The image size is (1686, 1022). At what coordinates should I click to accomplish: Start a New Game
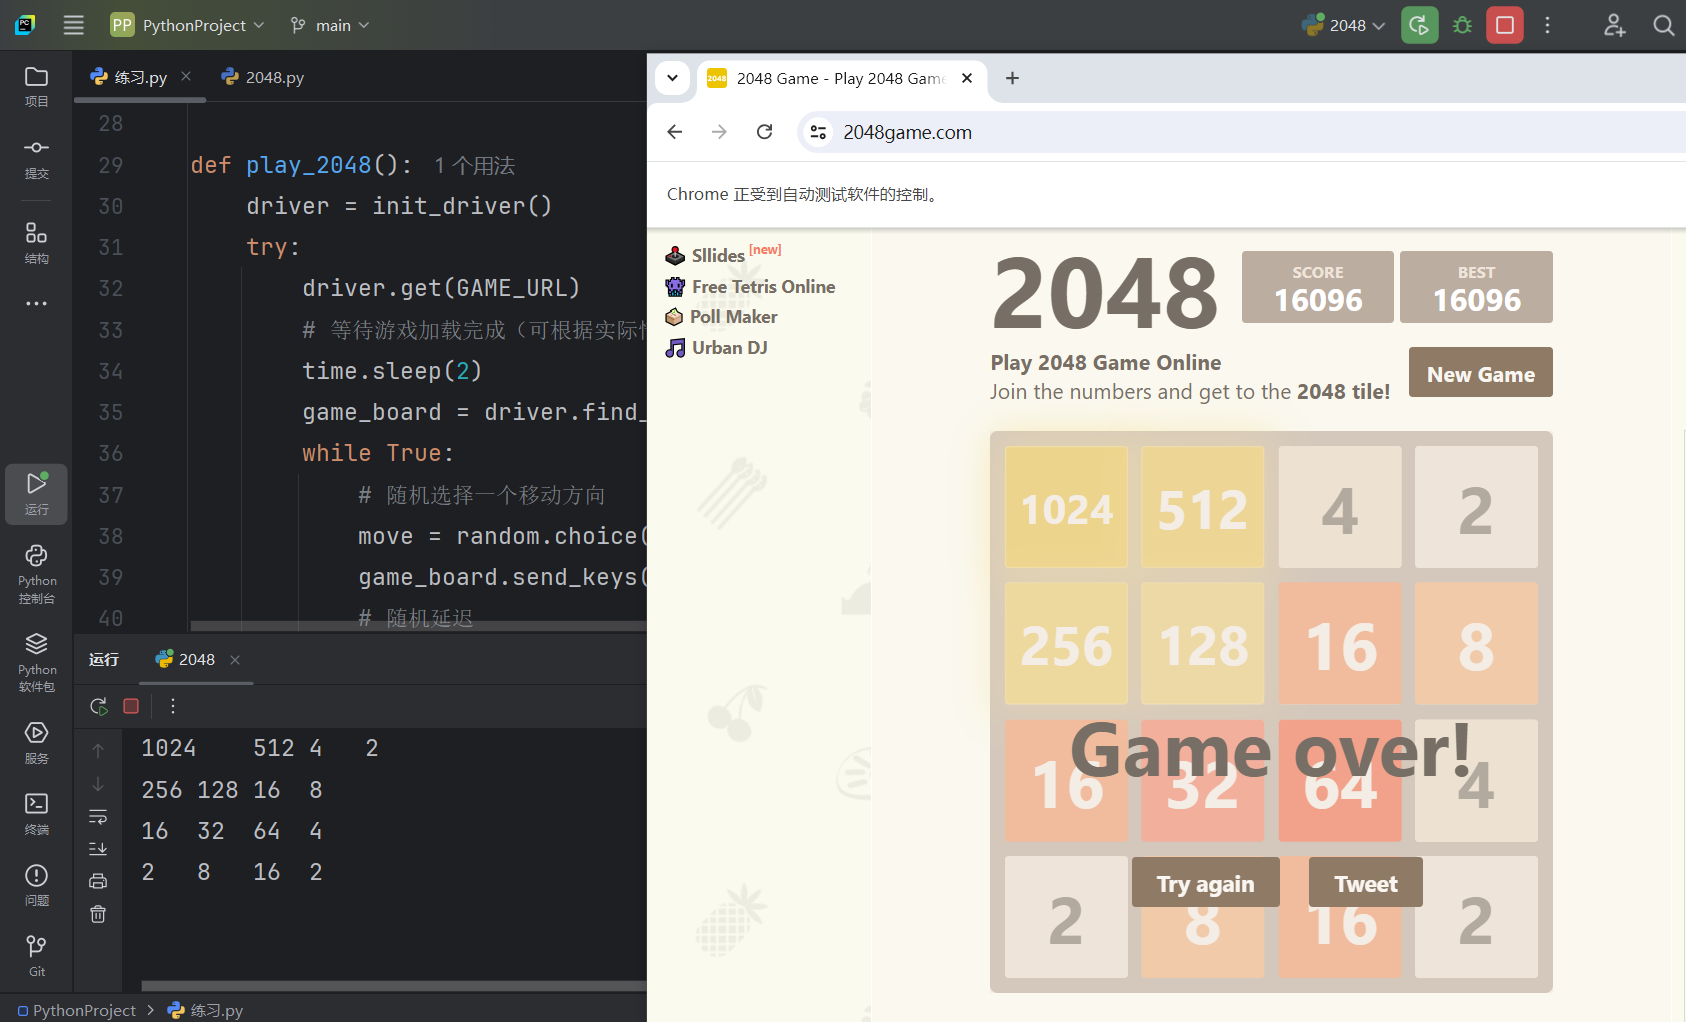pyautogui.click(x=1480, y=373)
